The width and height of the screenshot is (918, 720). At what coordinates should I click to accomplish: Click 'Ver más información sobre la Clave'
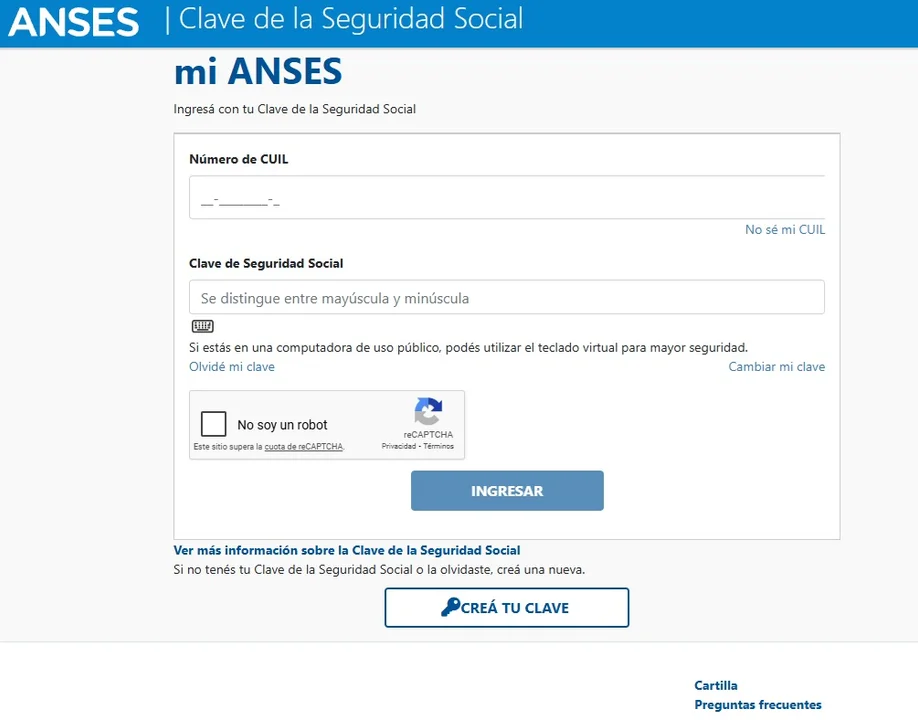(x=347, y=549)
